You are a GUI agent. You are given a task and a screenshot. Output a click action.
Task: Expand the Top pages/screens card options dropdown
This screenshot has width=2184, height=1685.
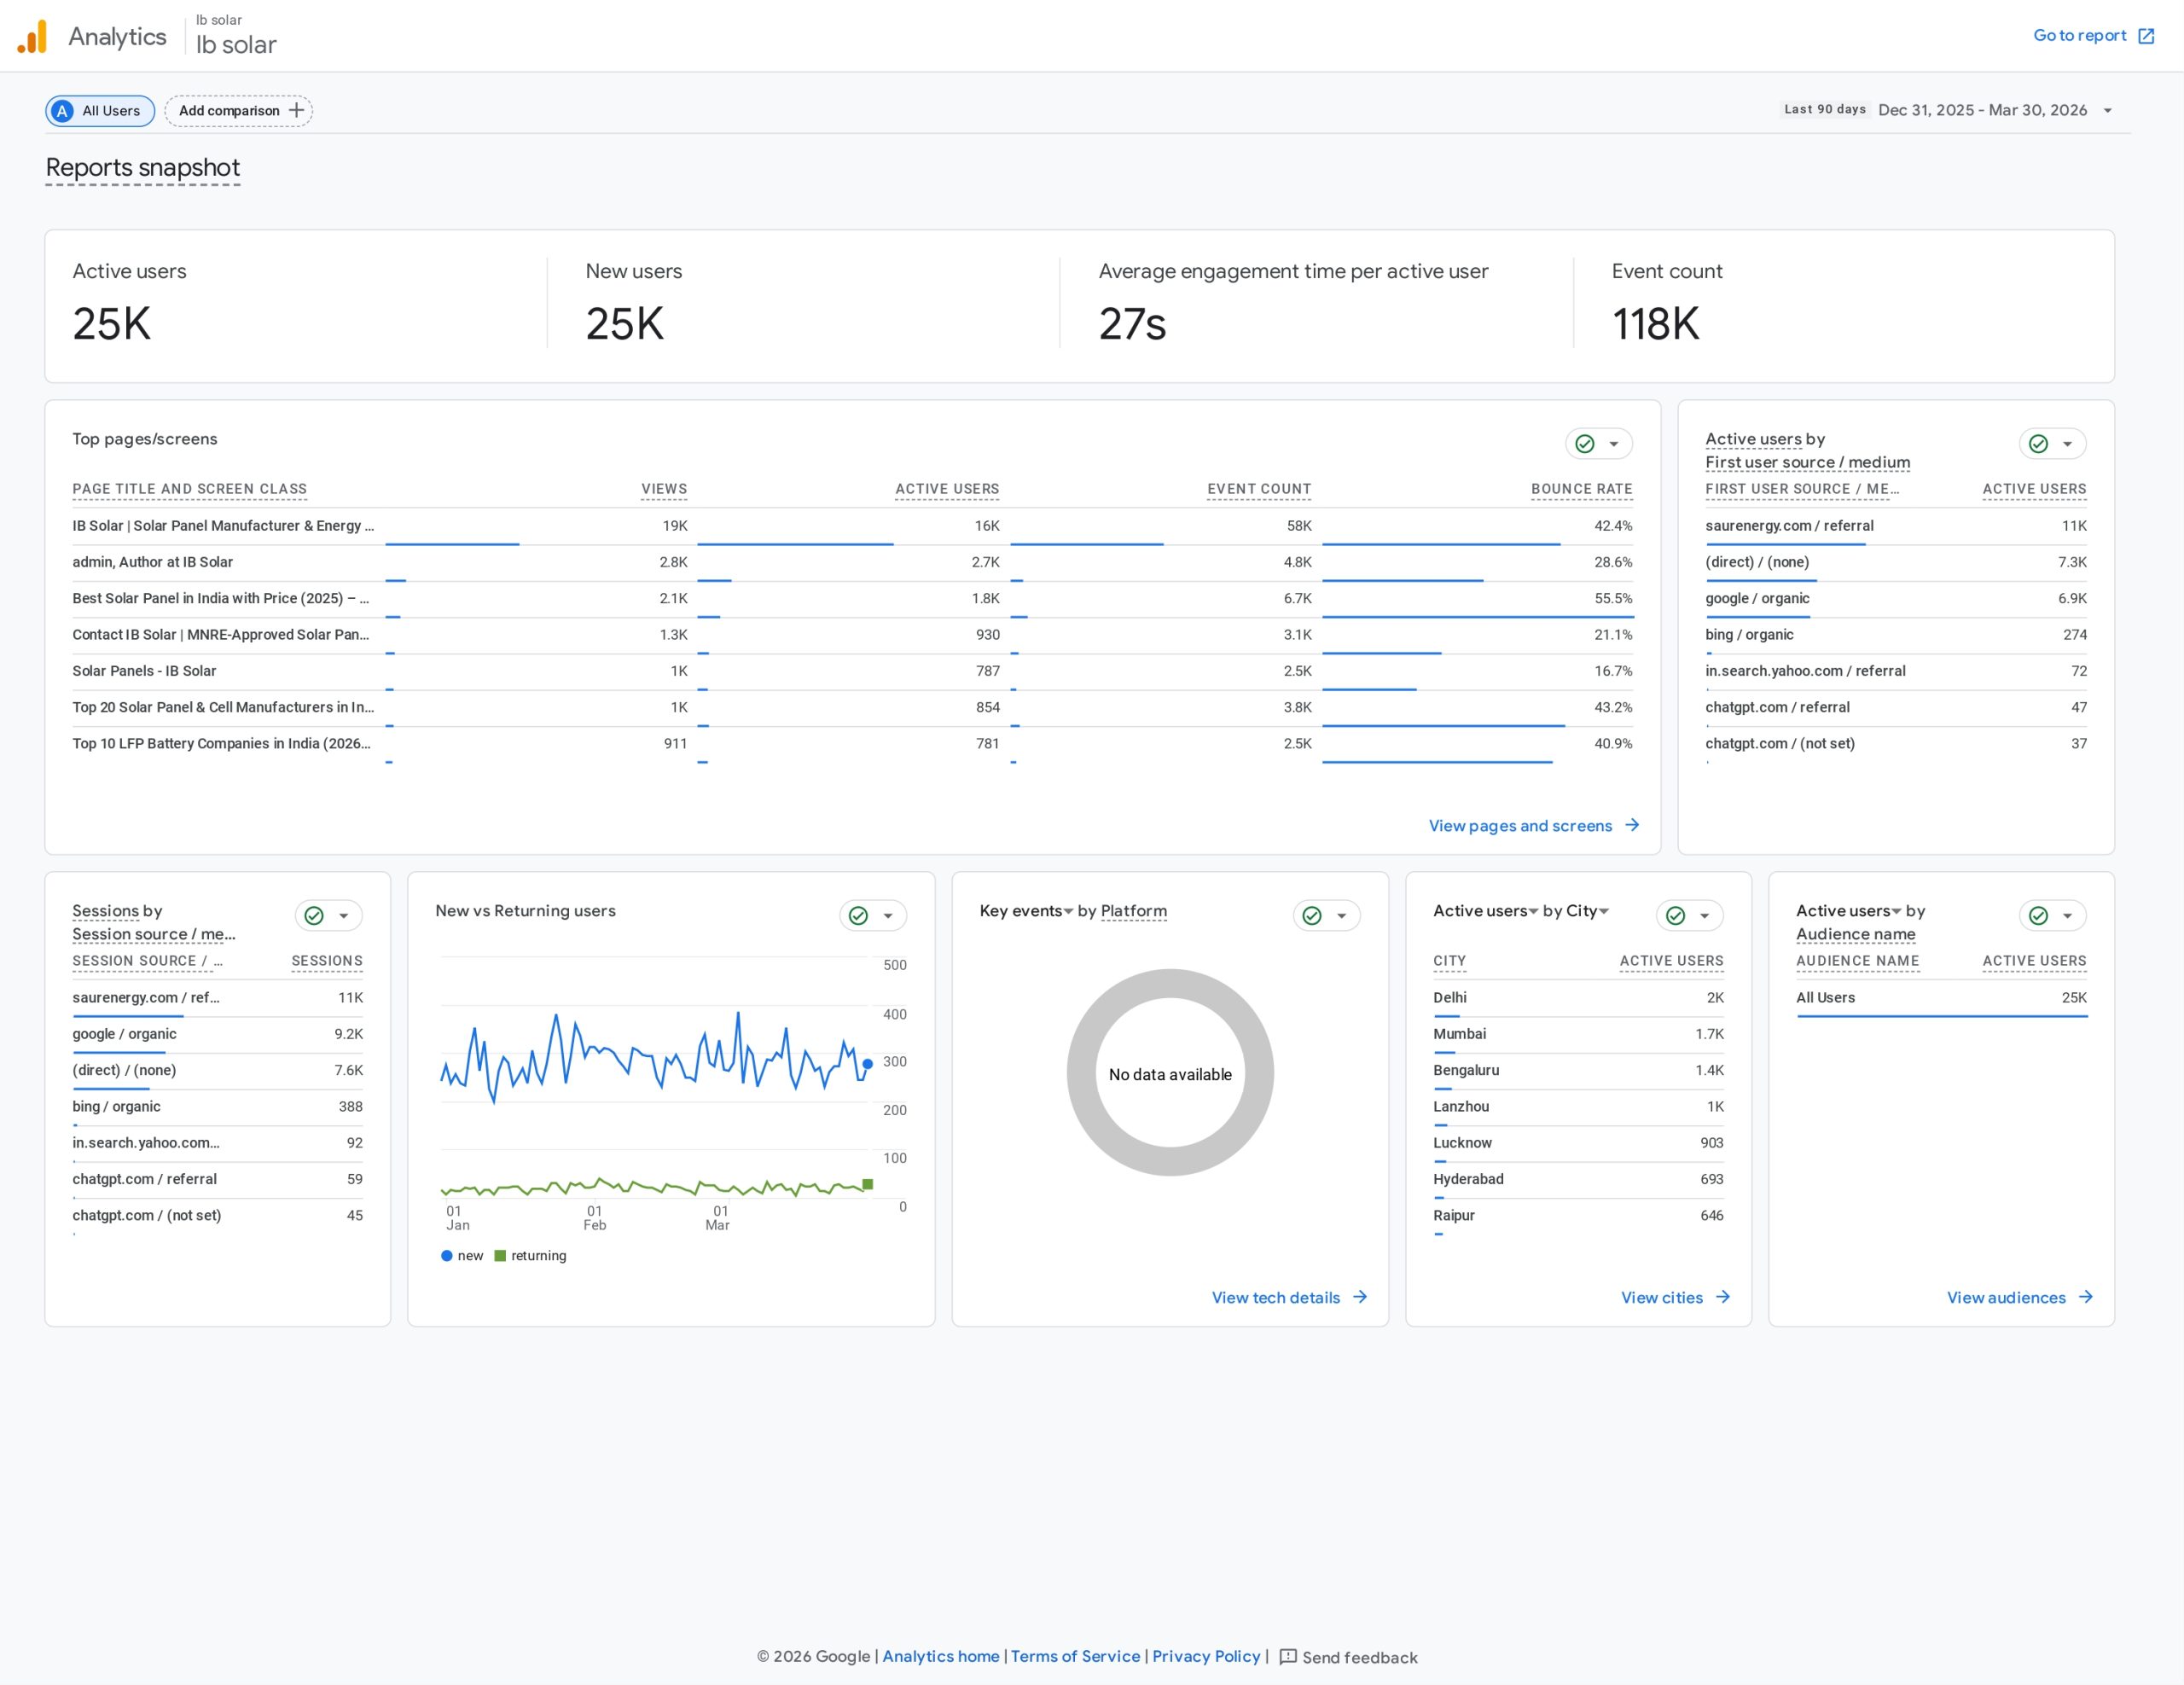coord(1614,444)
